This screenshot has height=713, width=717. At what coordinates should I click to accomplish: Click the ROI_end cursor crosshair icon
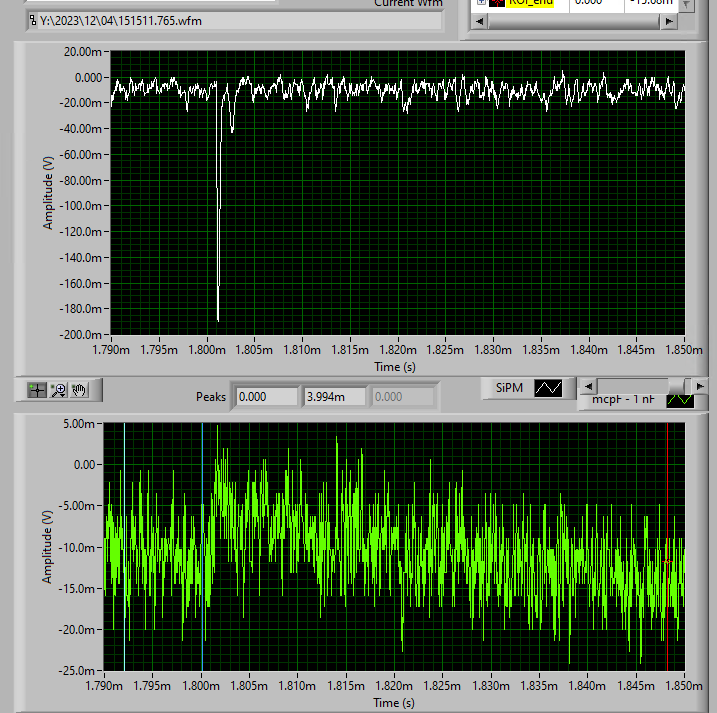[497, 3]
